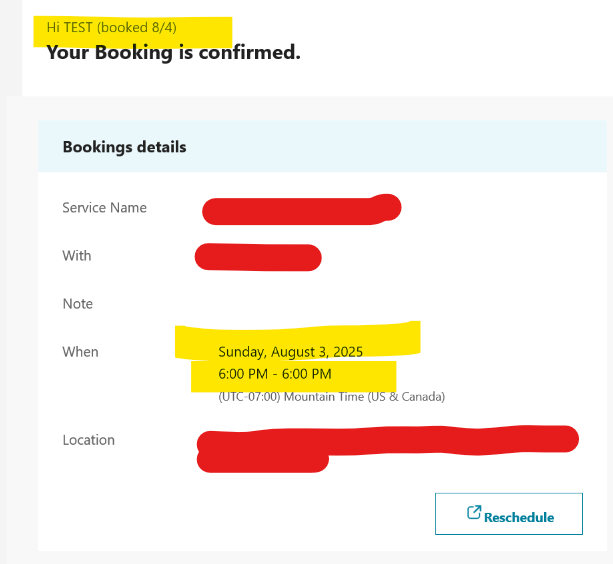
Task: Select the 'Hi TEST (booked 8/4)' greeting
Action: 111,27
